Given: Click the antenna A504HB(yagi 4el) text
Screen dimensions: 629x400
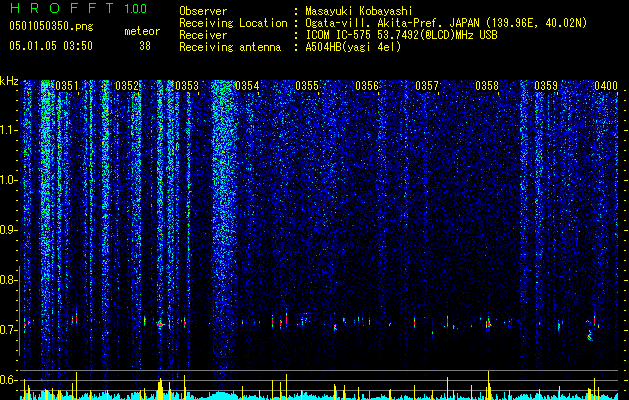Looking at the screenshot, I should pyautogui.click(x=353, y=47).
